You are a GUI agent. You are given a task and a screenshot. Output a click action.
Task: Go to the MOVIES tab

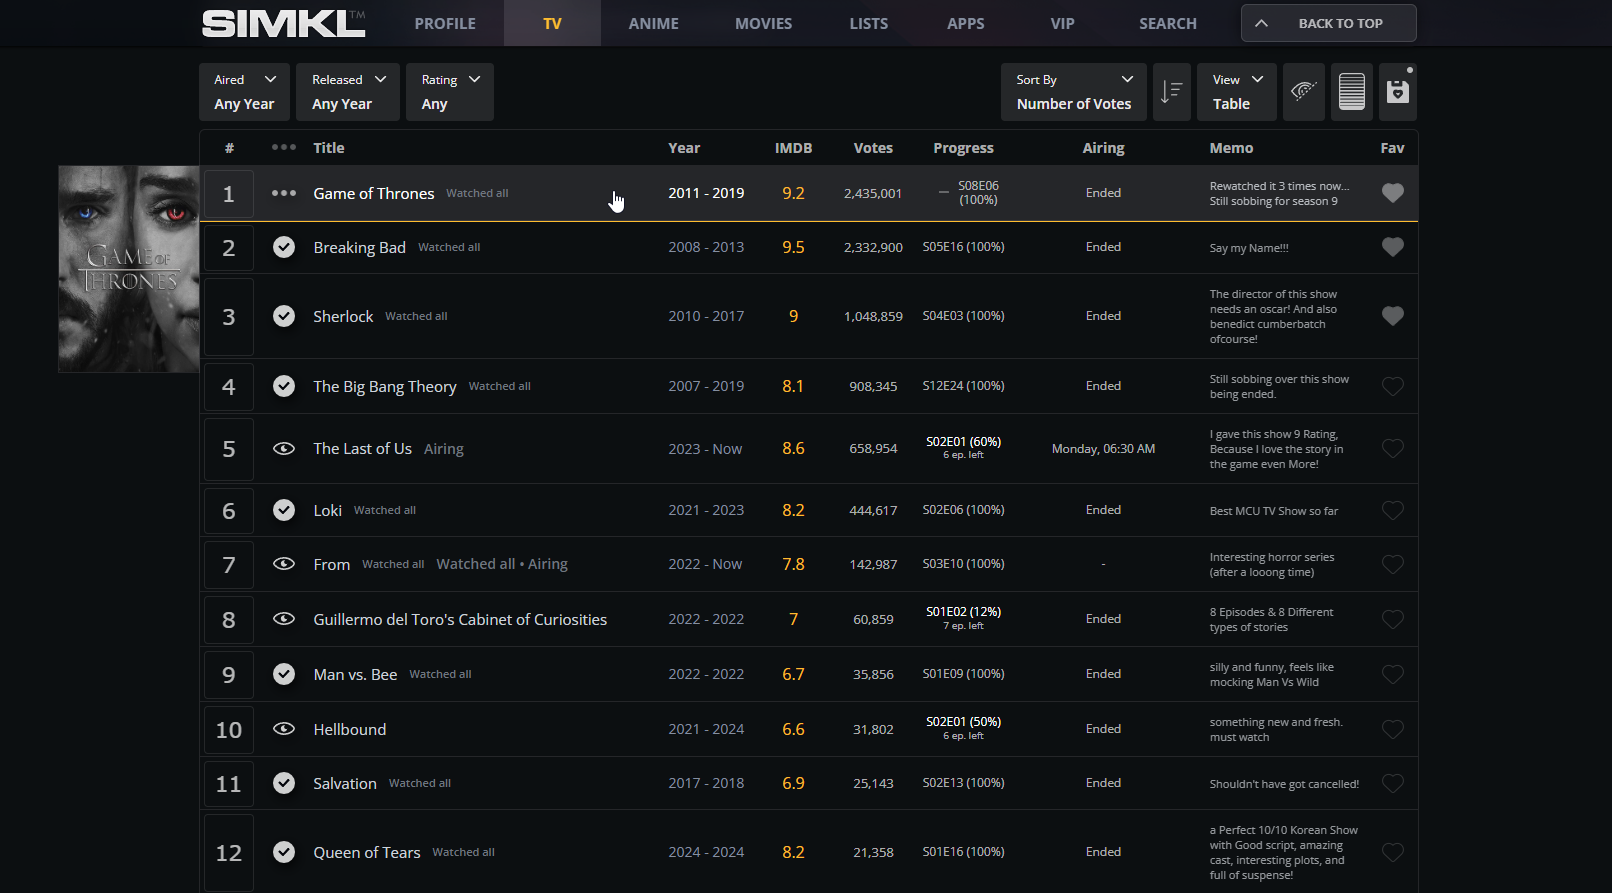click(763, 23)
